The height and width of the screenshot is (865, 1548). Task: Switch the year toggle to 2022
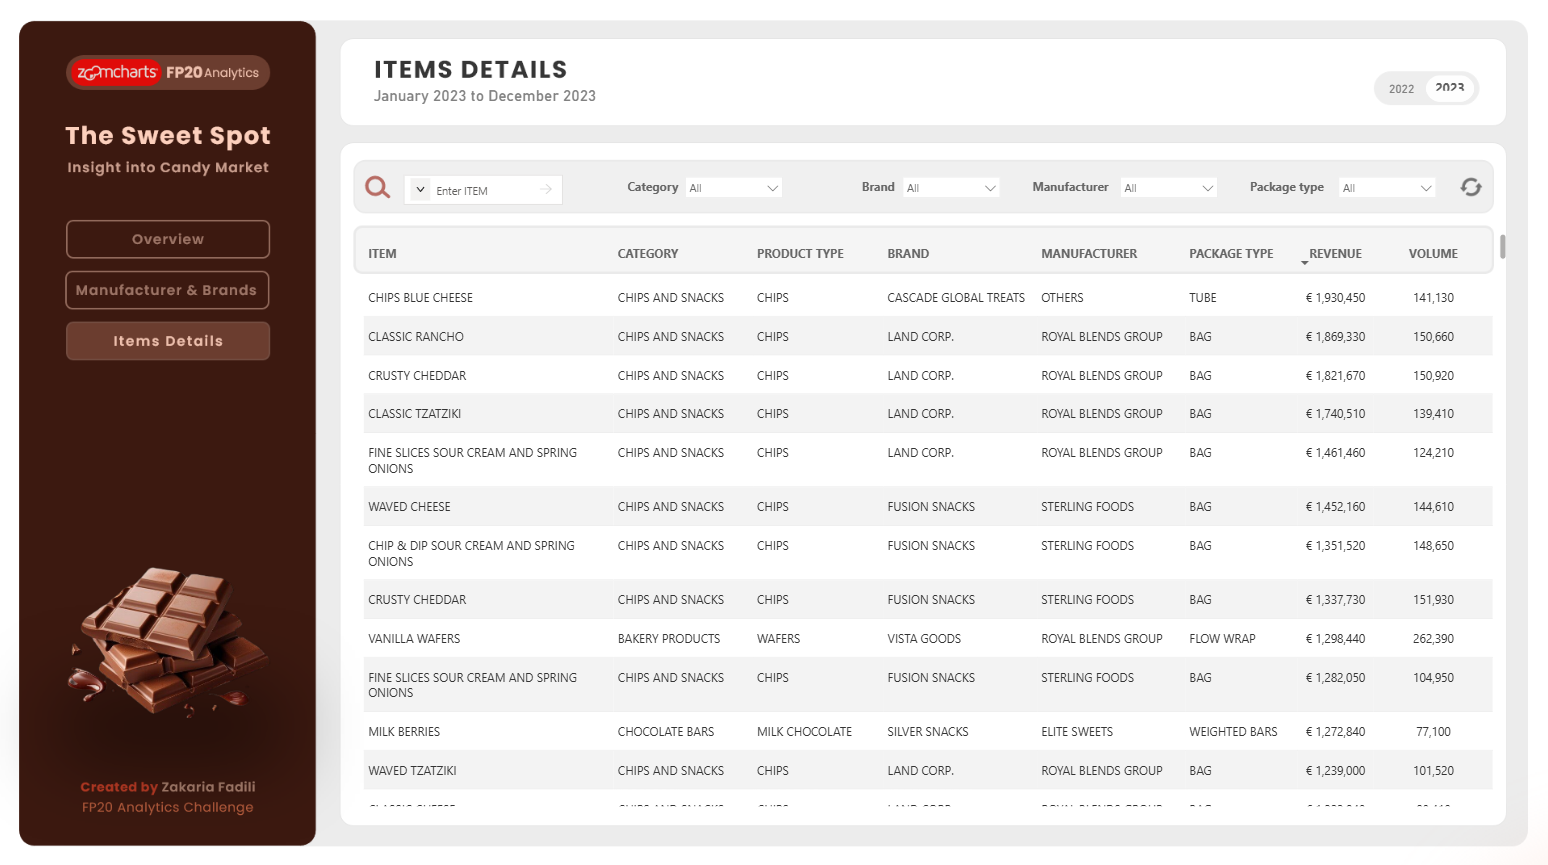point(1401,89)
